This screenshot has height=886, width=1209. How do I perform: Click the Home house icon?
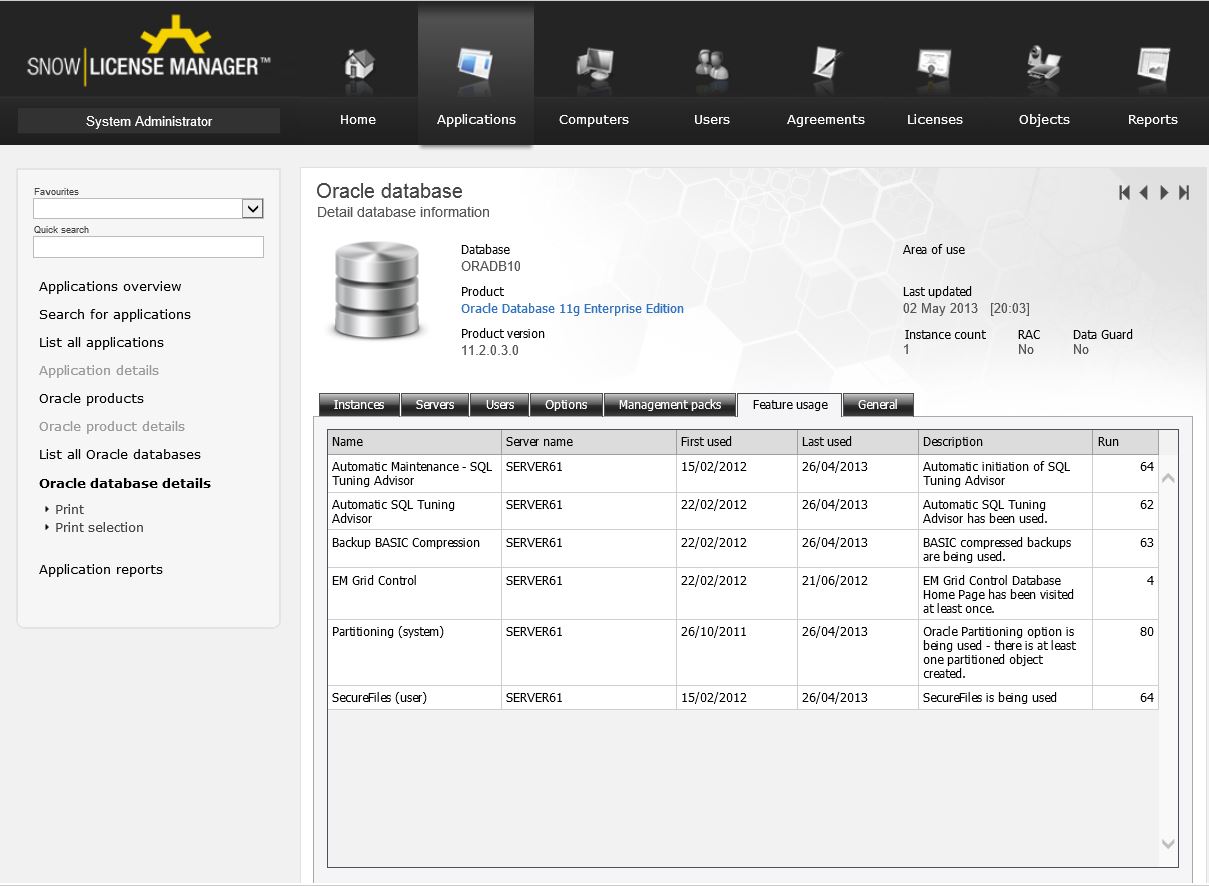(x=358, y=65)
